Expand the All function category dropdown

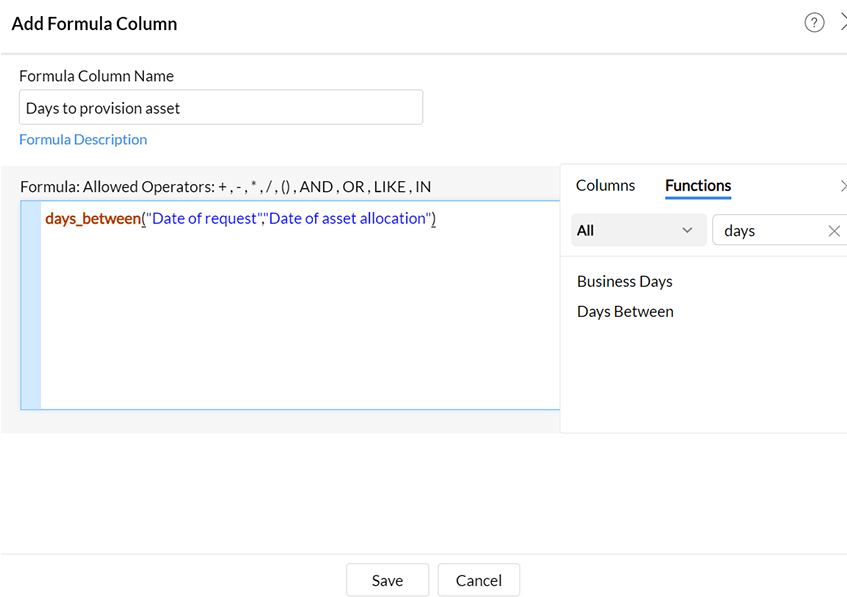[638, 231]
